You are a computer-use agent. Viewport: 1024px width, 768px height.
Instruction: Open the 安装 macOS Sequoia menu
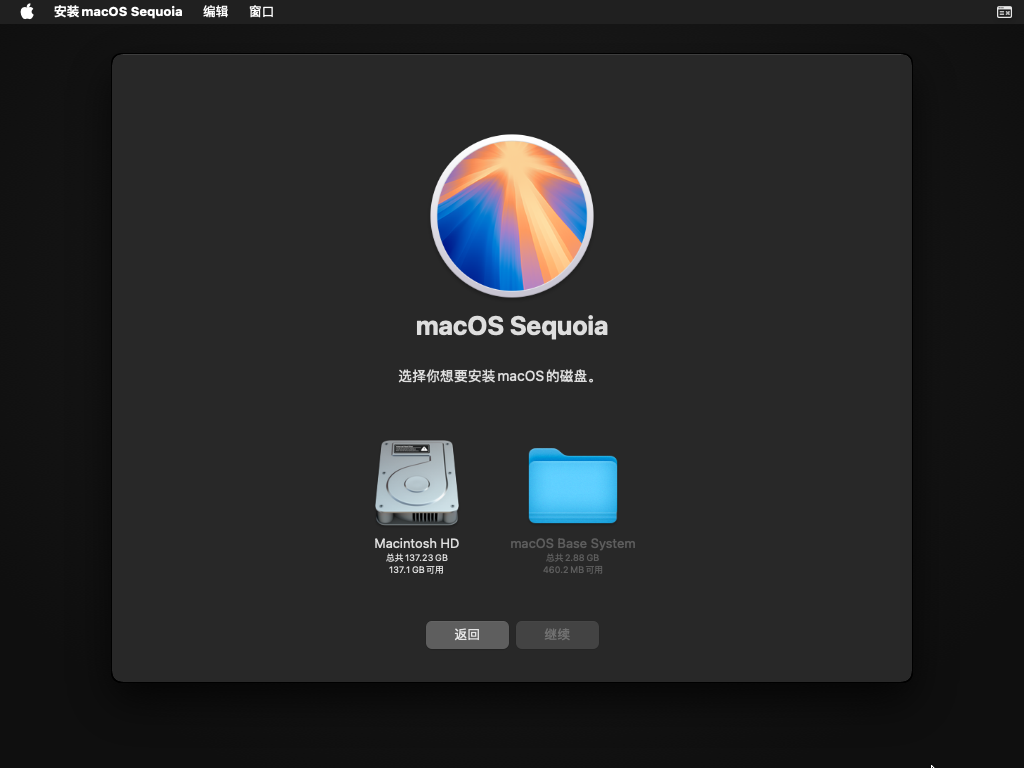[x=118, y=12]
